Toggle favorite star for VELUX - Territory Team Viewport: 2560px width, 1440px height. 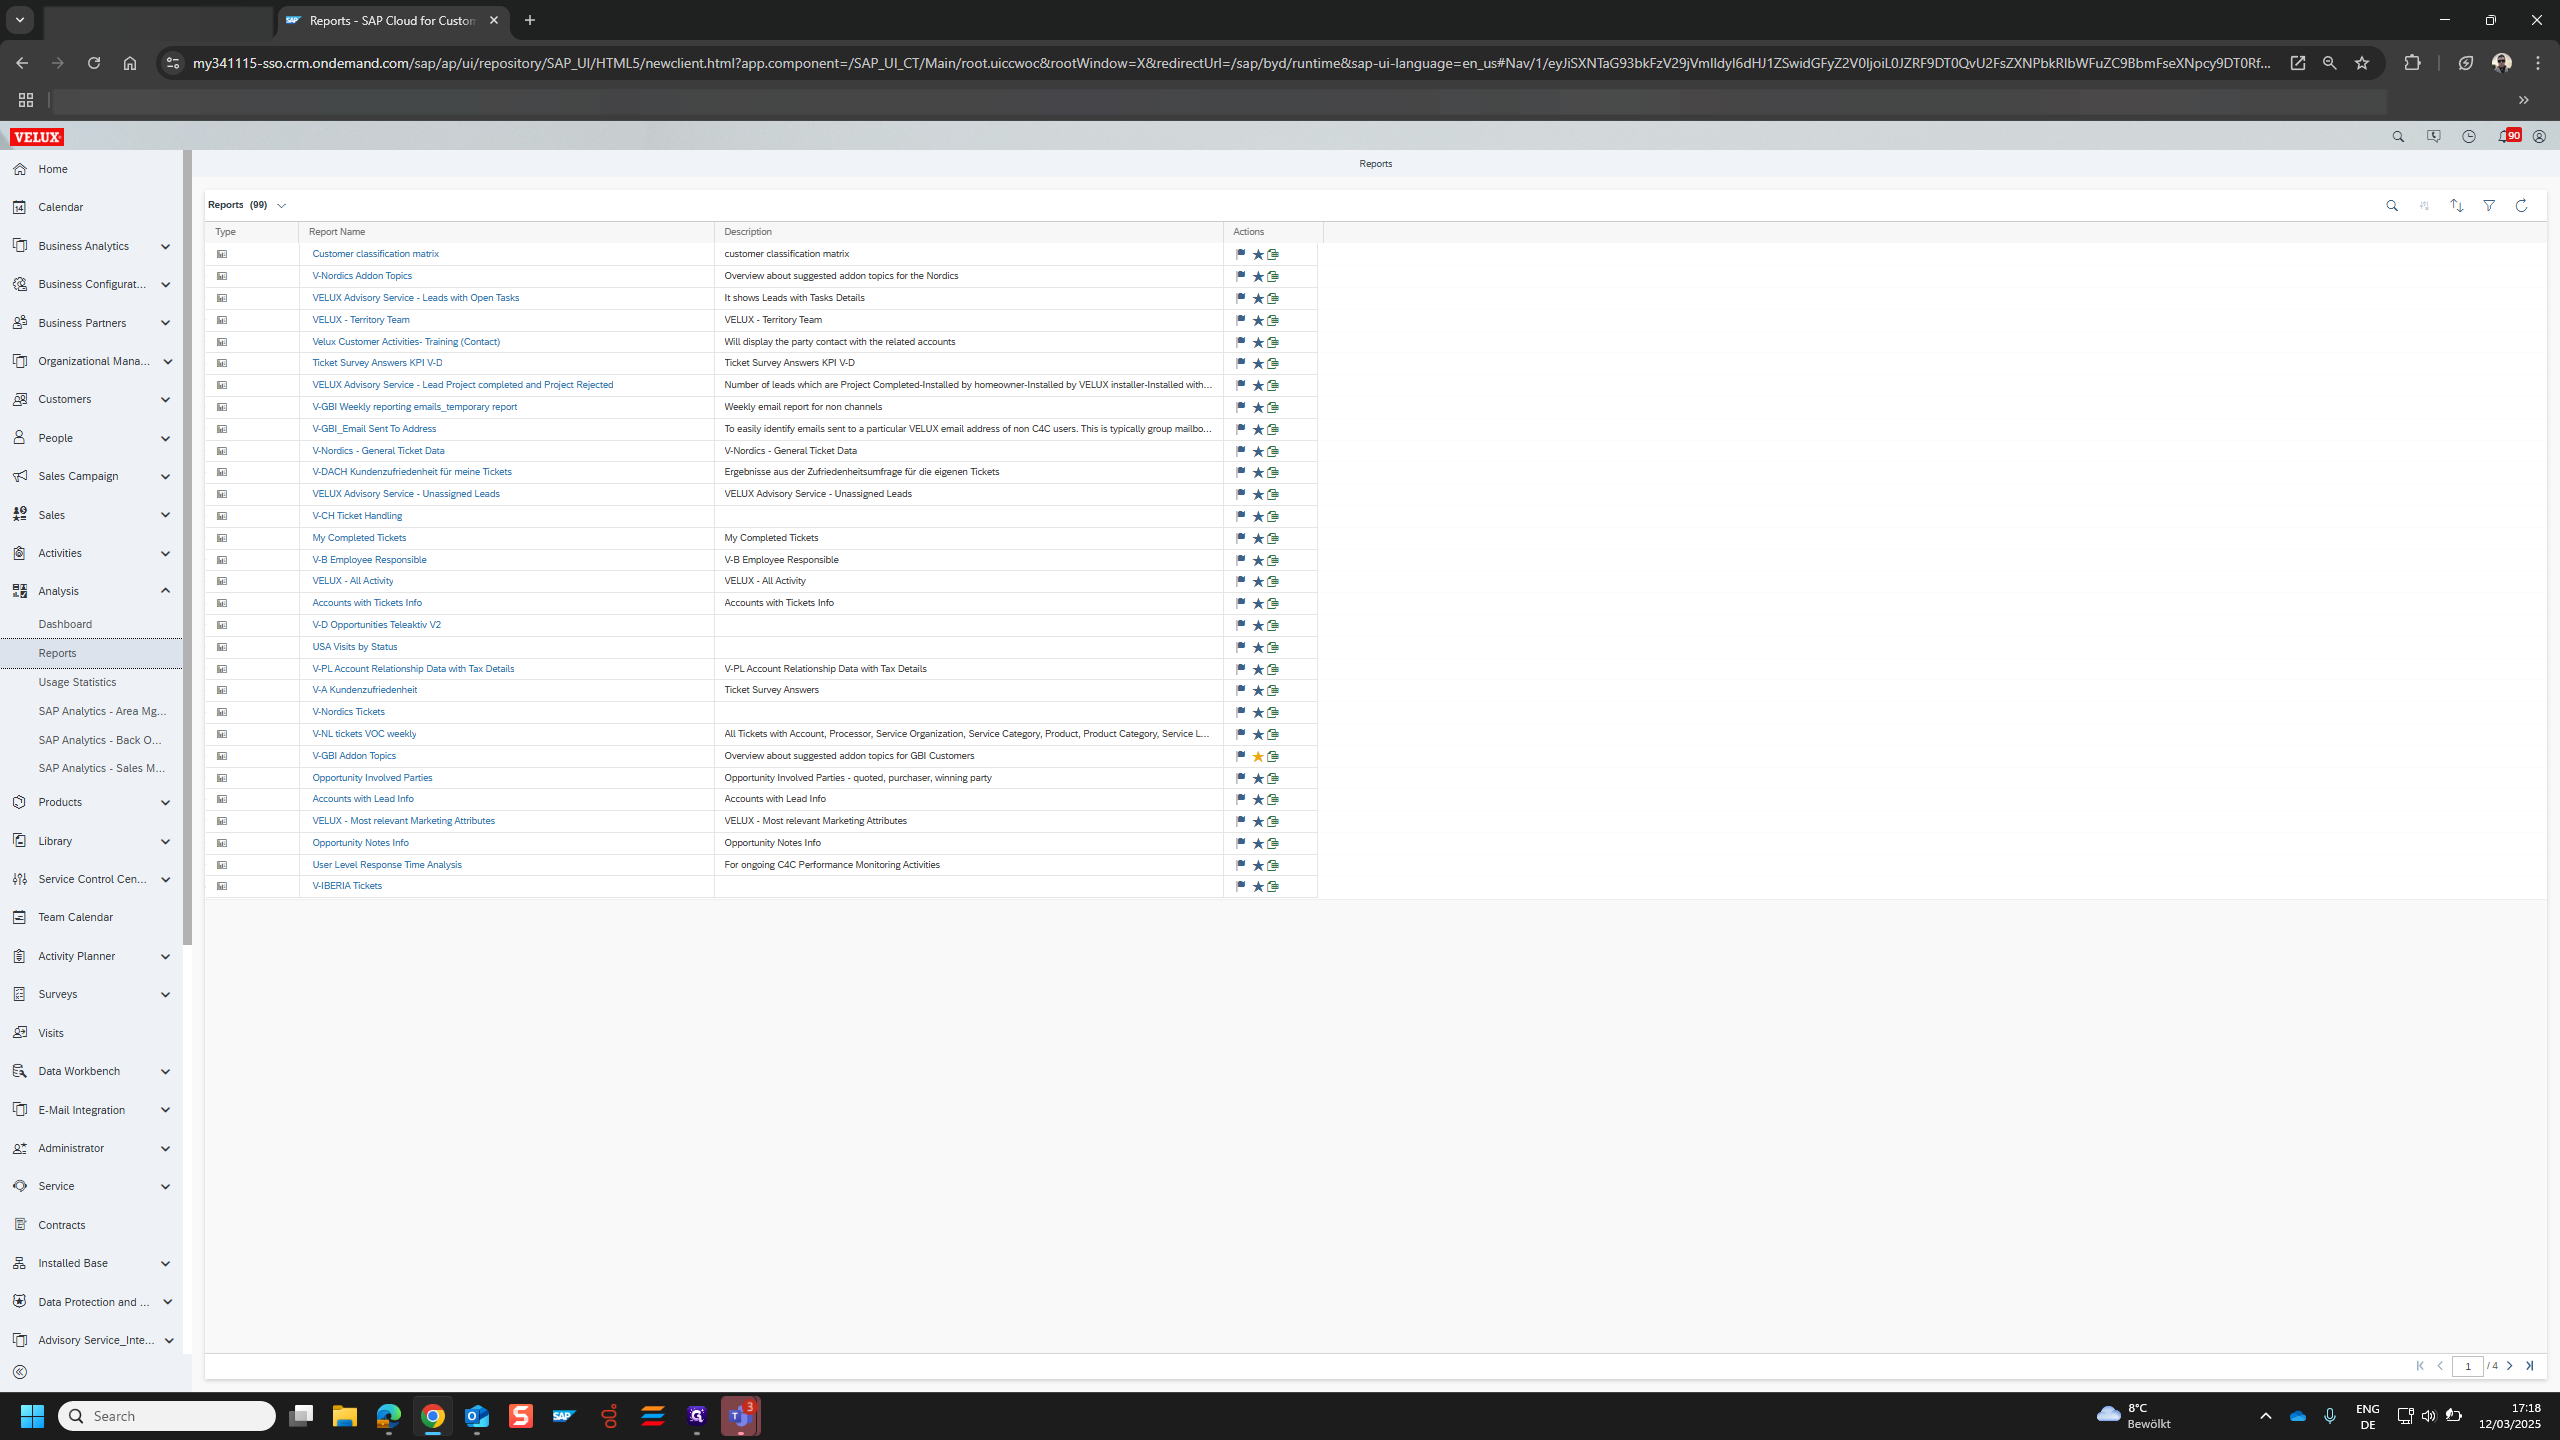(x=1258, y=320)
